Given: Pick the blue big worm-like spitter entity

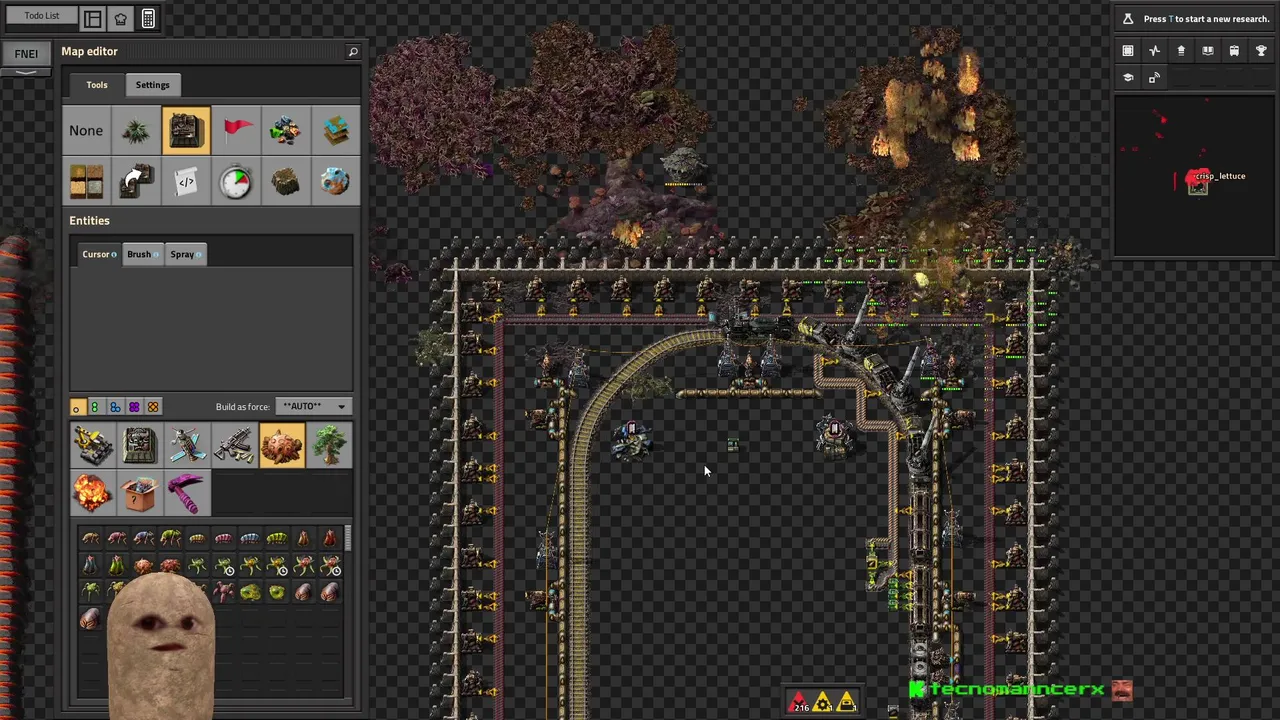Looking at the screenshot, I should pos(250,539).
